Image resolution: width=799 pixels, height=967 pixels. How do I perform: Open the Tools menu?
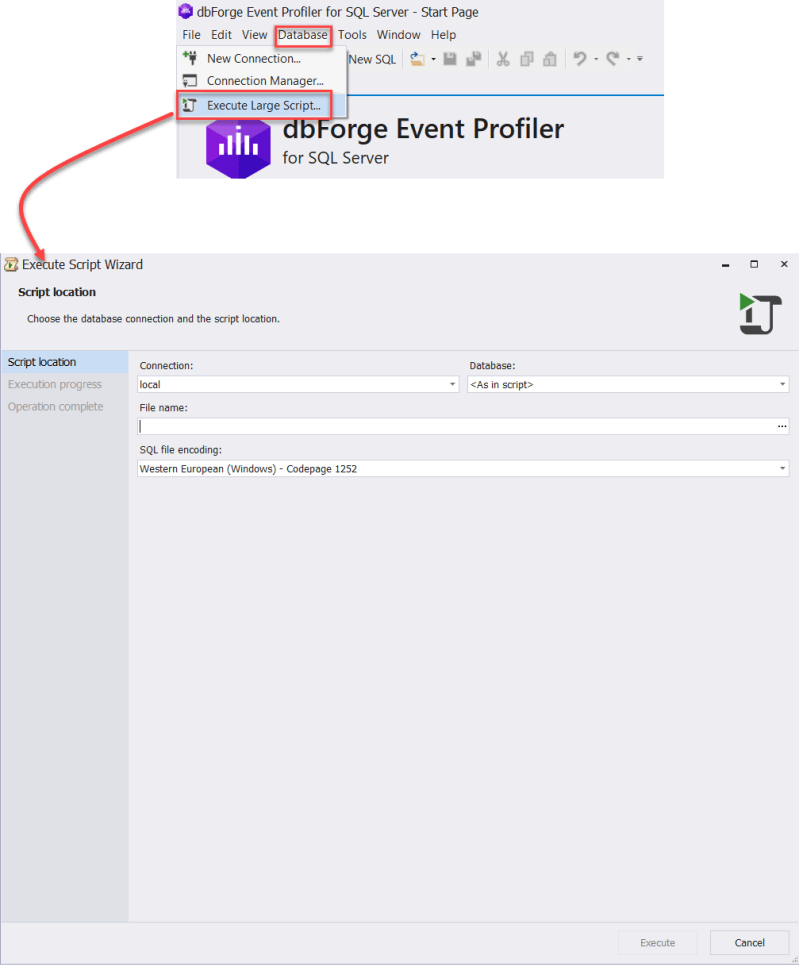(352, 35)
